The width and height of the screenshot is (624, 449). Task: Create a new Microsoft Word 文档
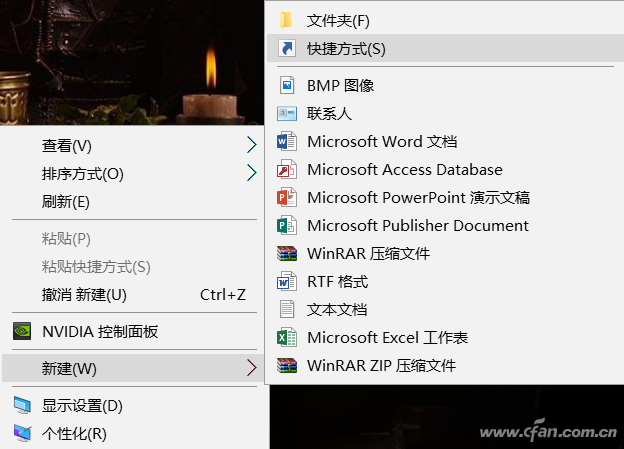(445, 141)
